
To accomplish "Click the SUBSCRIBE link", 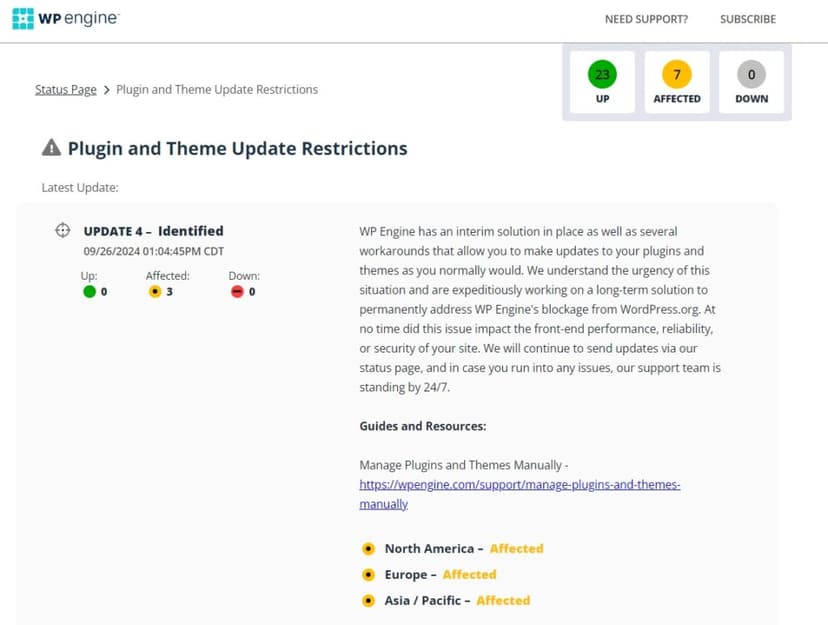I will click(748, 20).
